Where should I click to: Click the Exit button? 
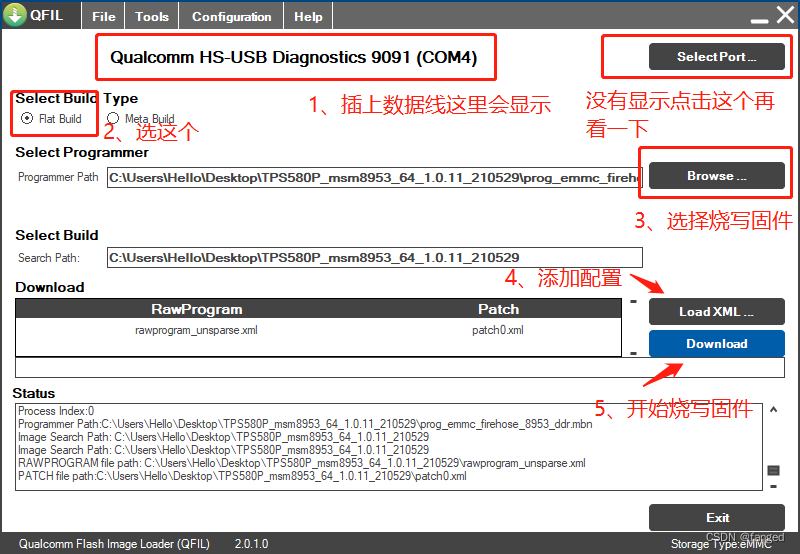tap(716, 517)
